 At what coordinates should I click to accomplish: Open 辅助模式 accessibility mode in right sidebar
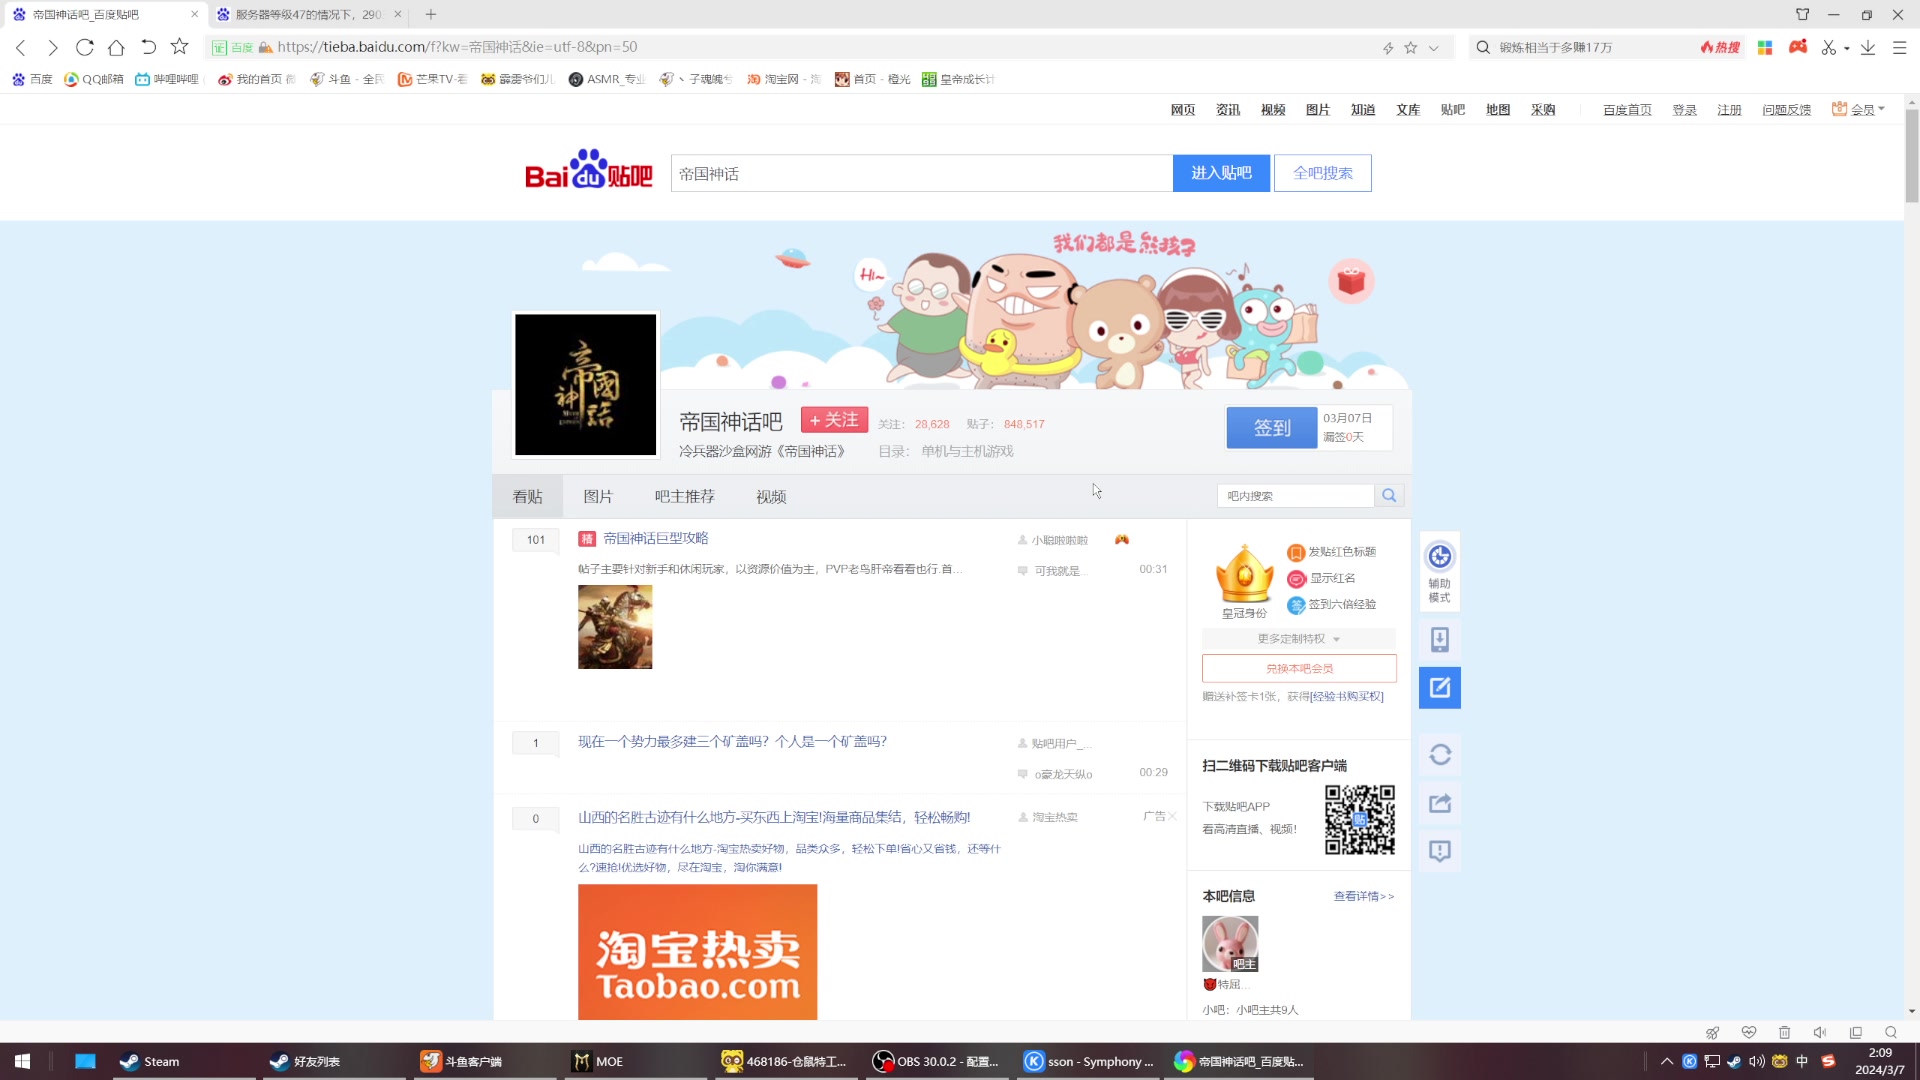pyautogui.click(x=1439, y=571)
